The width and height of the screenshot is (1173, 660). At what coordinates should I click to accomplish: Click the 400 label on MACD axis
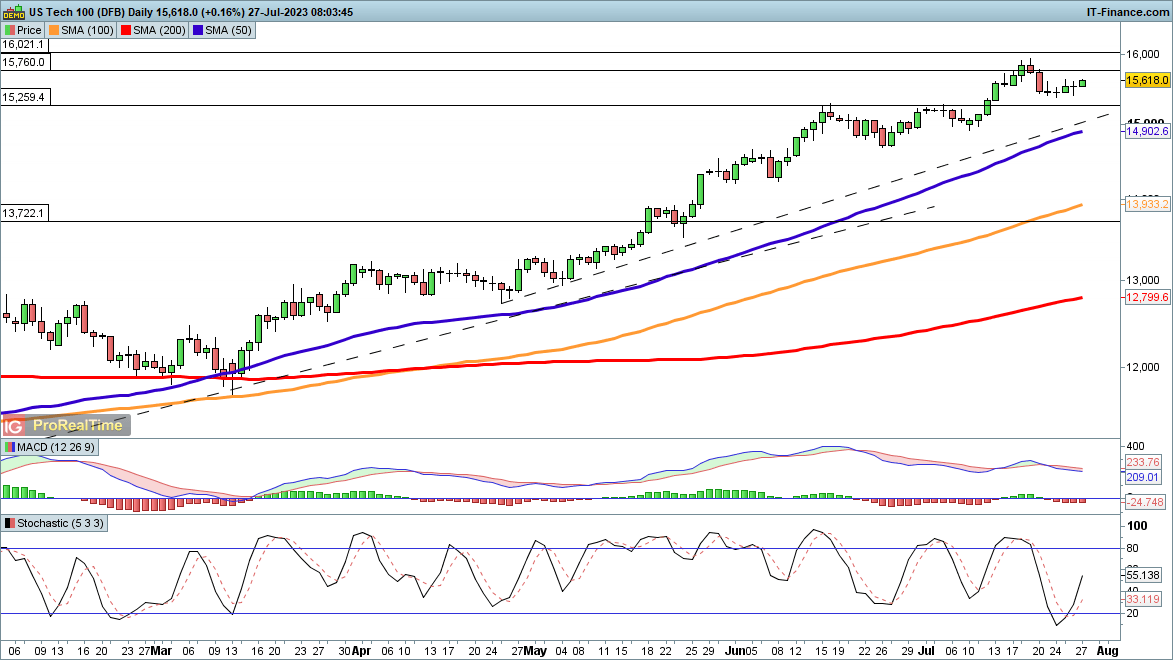point(1136,446)
